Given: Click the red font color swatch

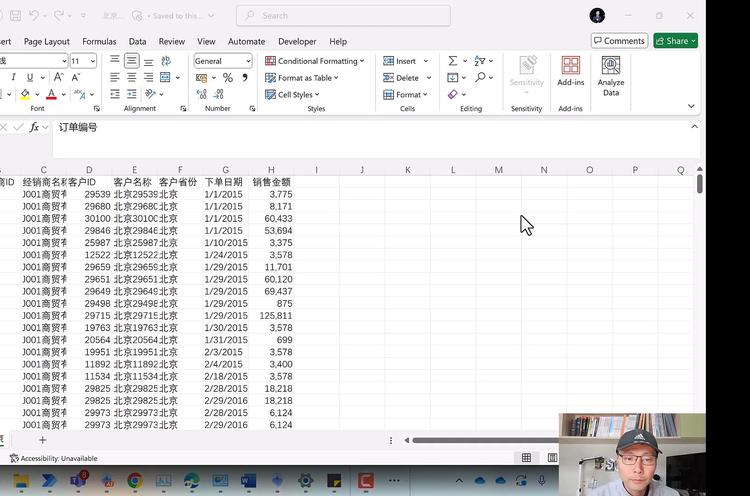Looking at the screenshot, I should [x=52, y=94].
